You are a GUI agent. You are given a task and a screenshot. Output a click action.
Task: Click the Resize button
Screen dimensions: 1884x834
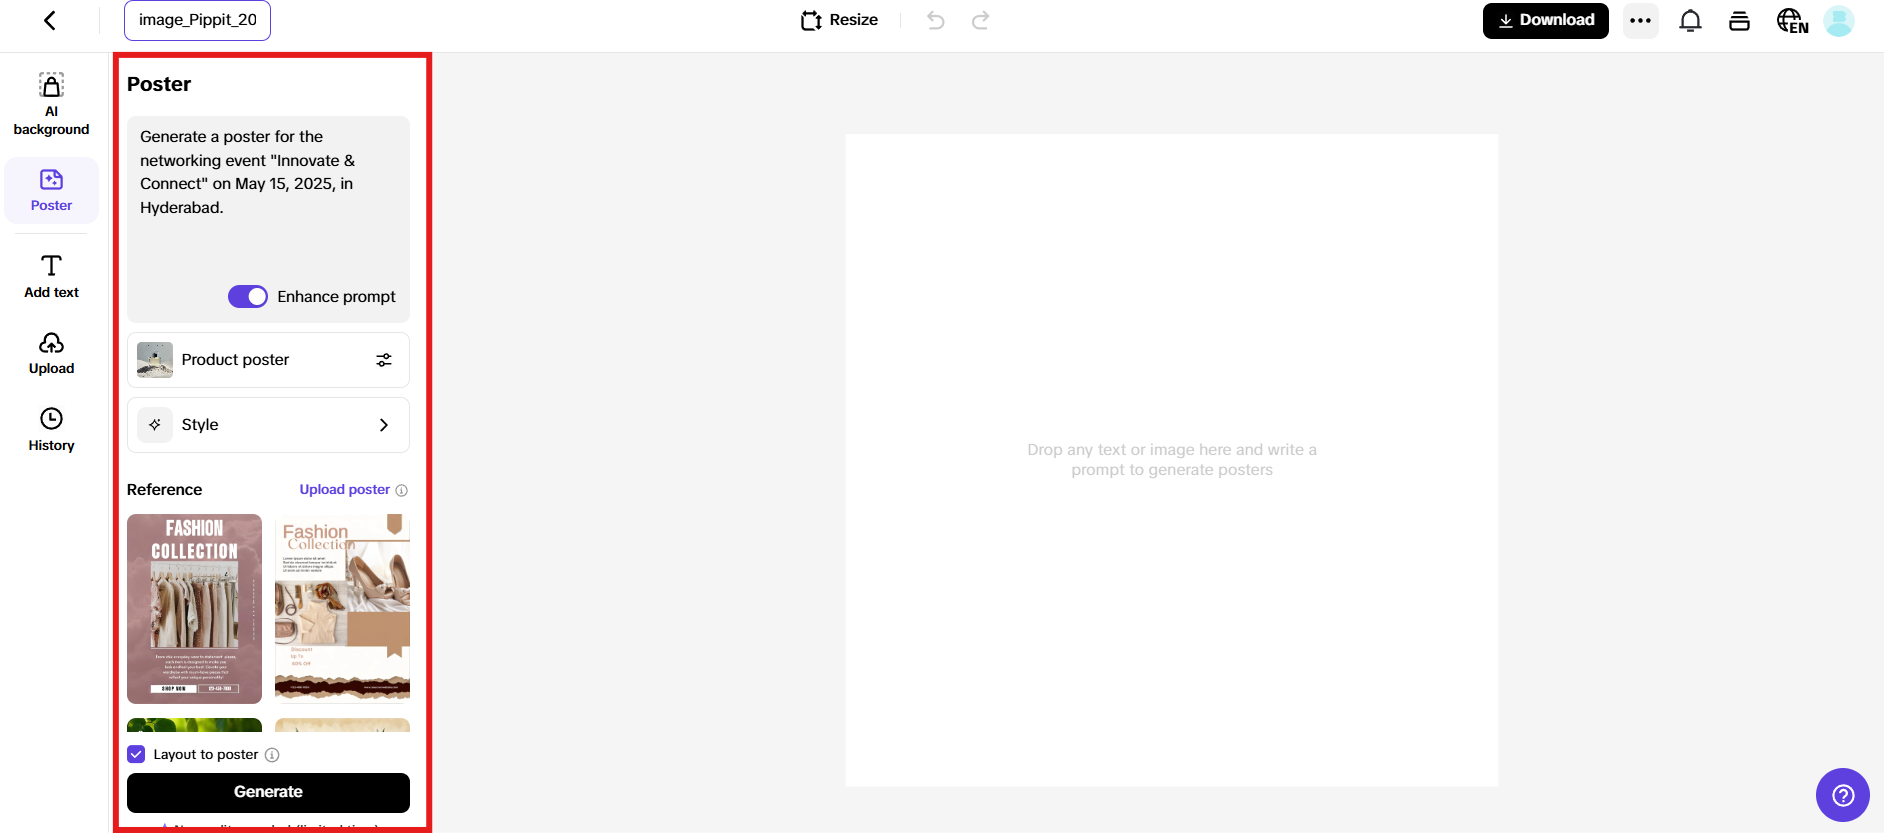(840, 20)
